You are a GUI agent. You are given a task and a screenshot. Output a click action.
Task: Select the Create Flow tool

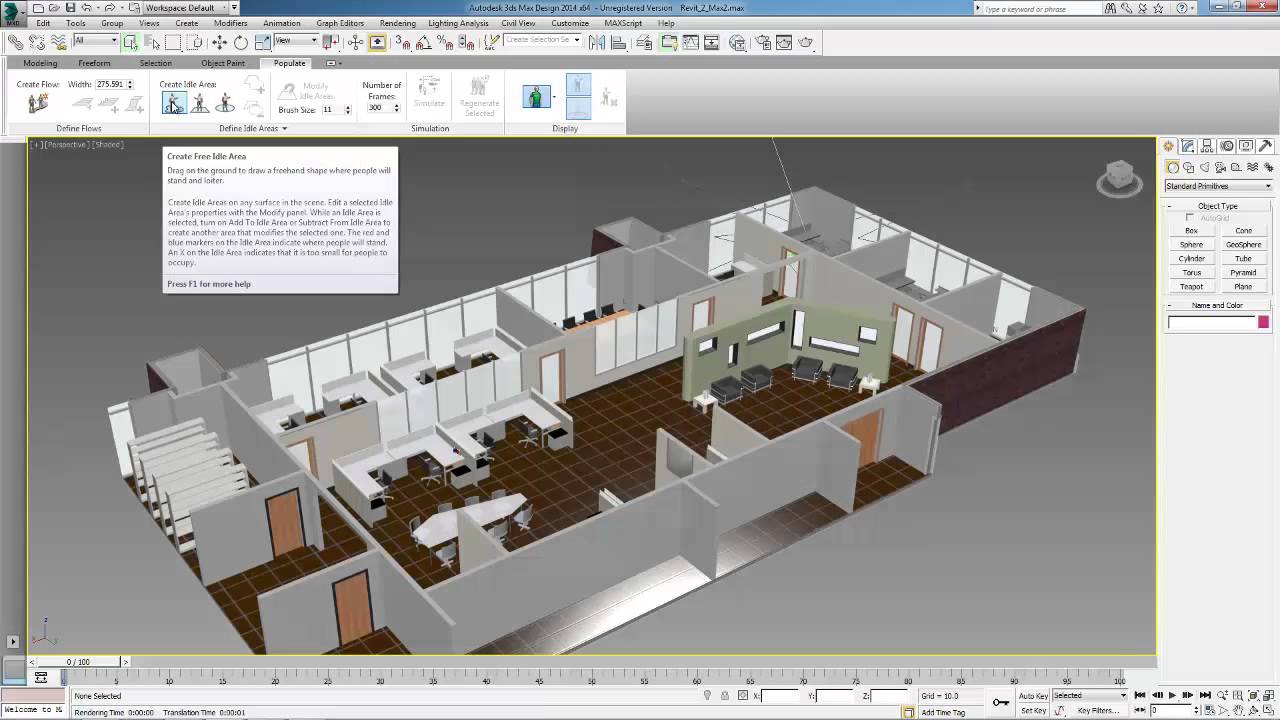[38, 104]
